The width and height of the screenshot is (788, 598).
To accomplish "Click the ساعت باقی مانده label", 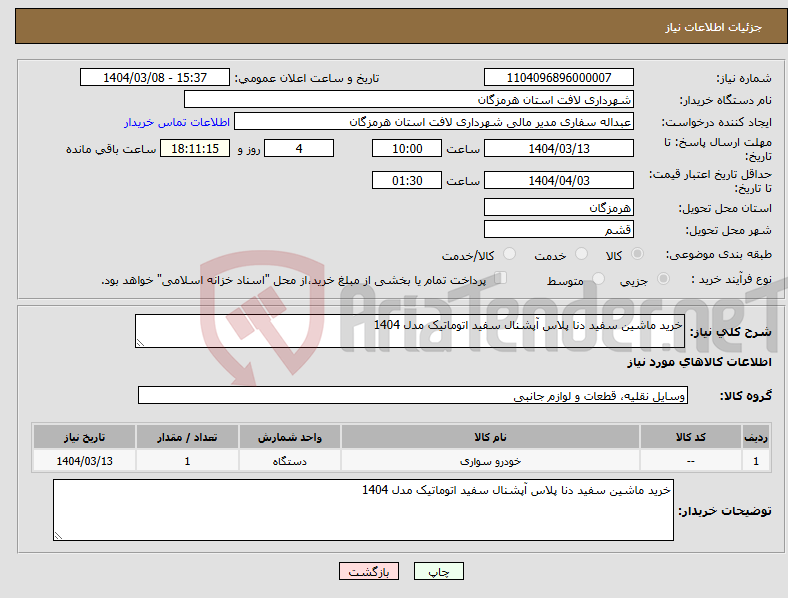I will click(x=111, y=149).
